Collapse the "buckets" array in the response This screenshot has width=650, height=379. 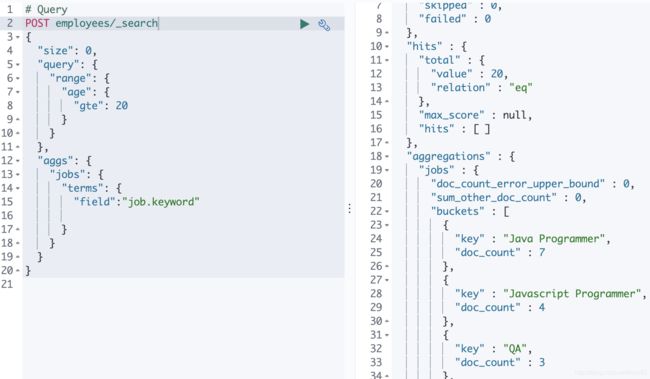[387, 211]
